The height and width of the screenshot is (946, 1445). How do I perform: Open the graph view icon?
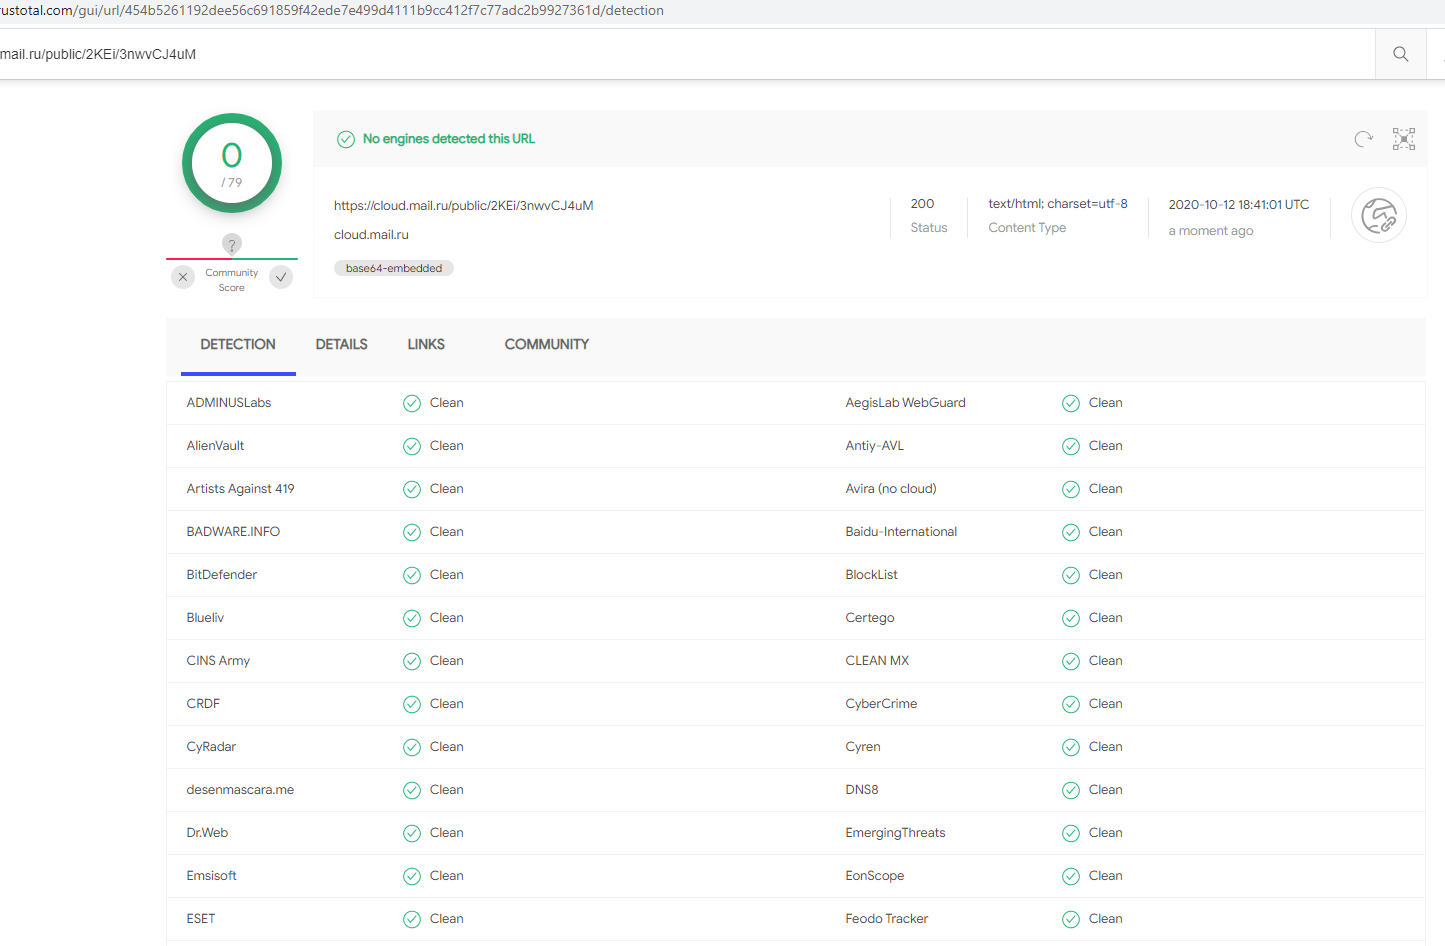(1404, 139)
